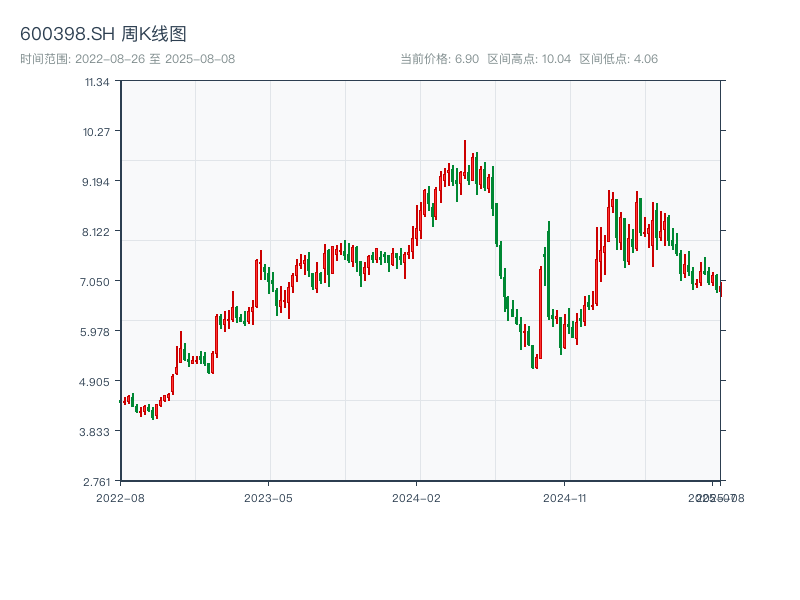Click the 5.978 y-axis label
Screen dimensions: 800x600
click(97, 331)
